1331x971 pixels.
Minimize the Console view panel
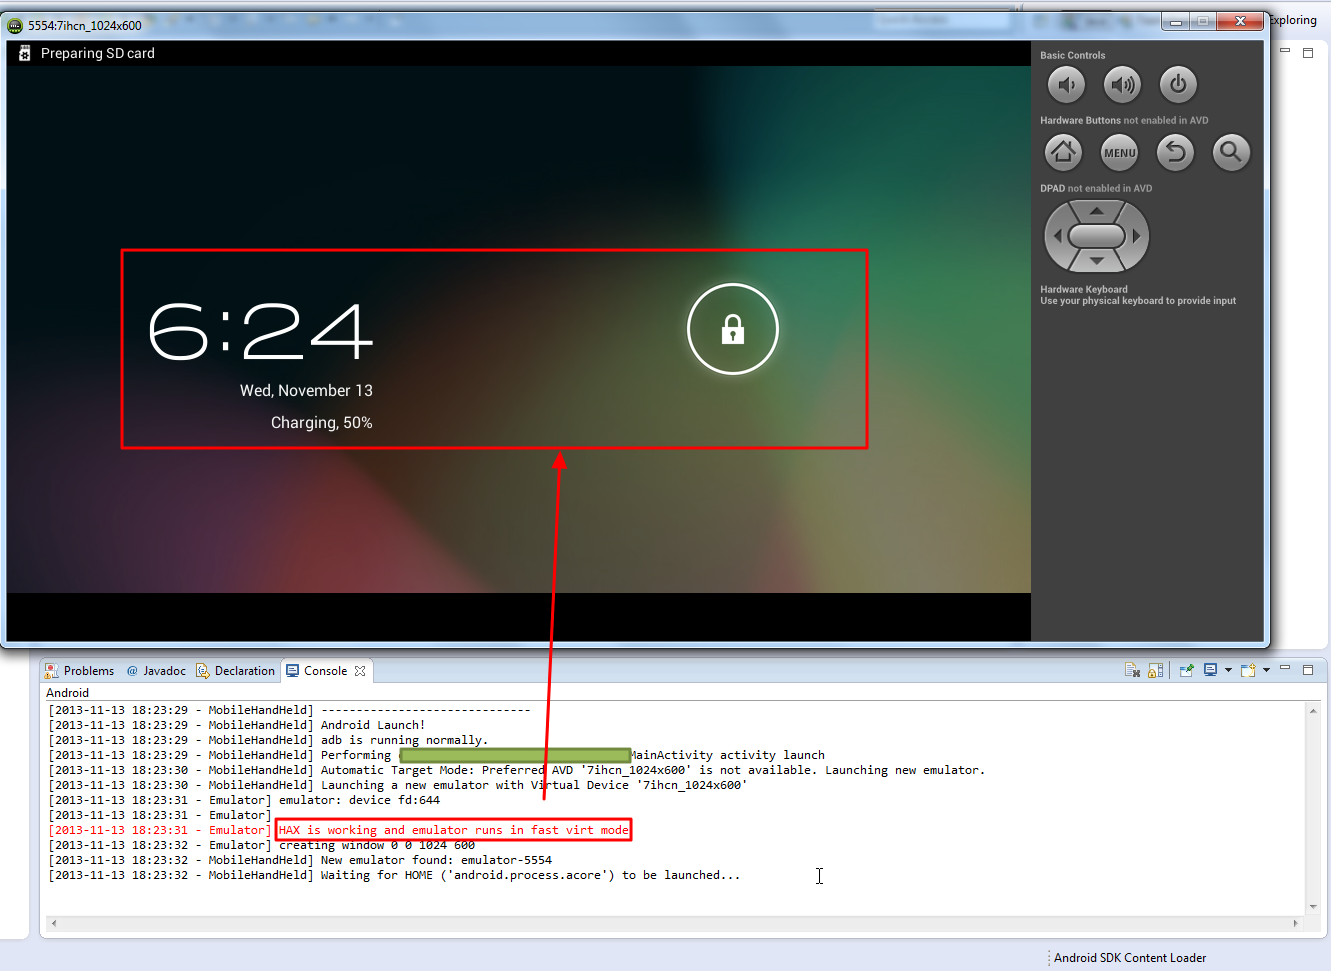[x=1285, y=668]
